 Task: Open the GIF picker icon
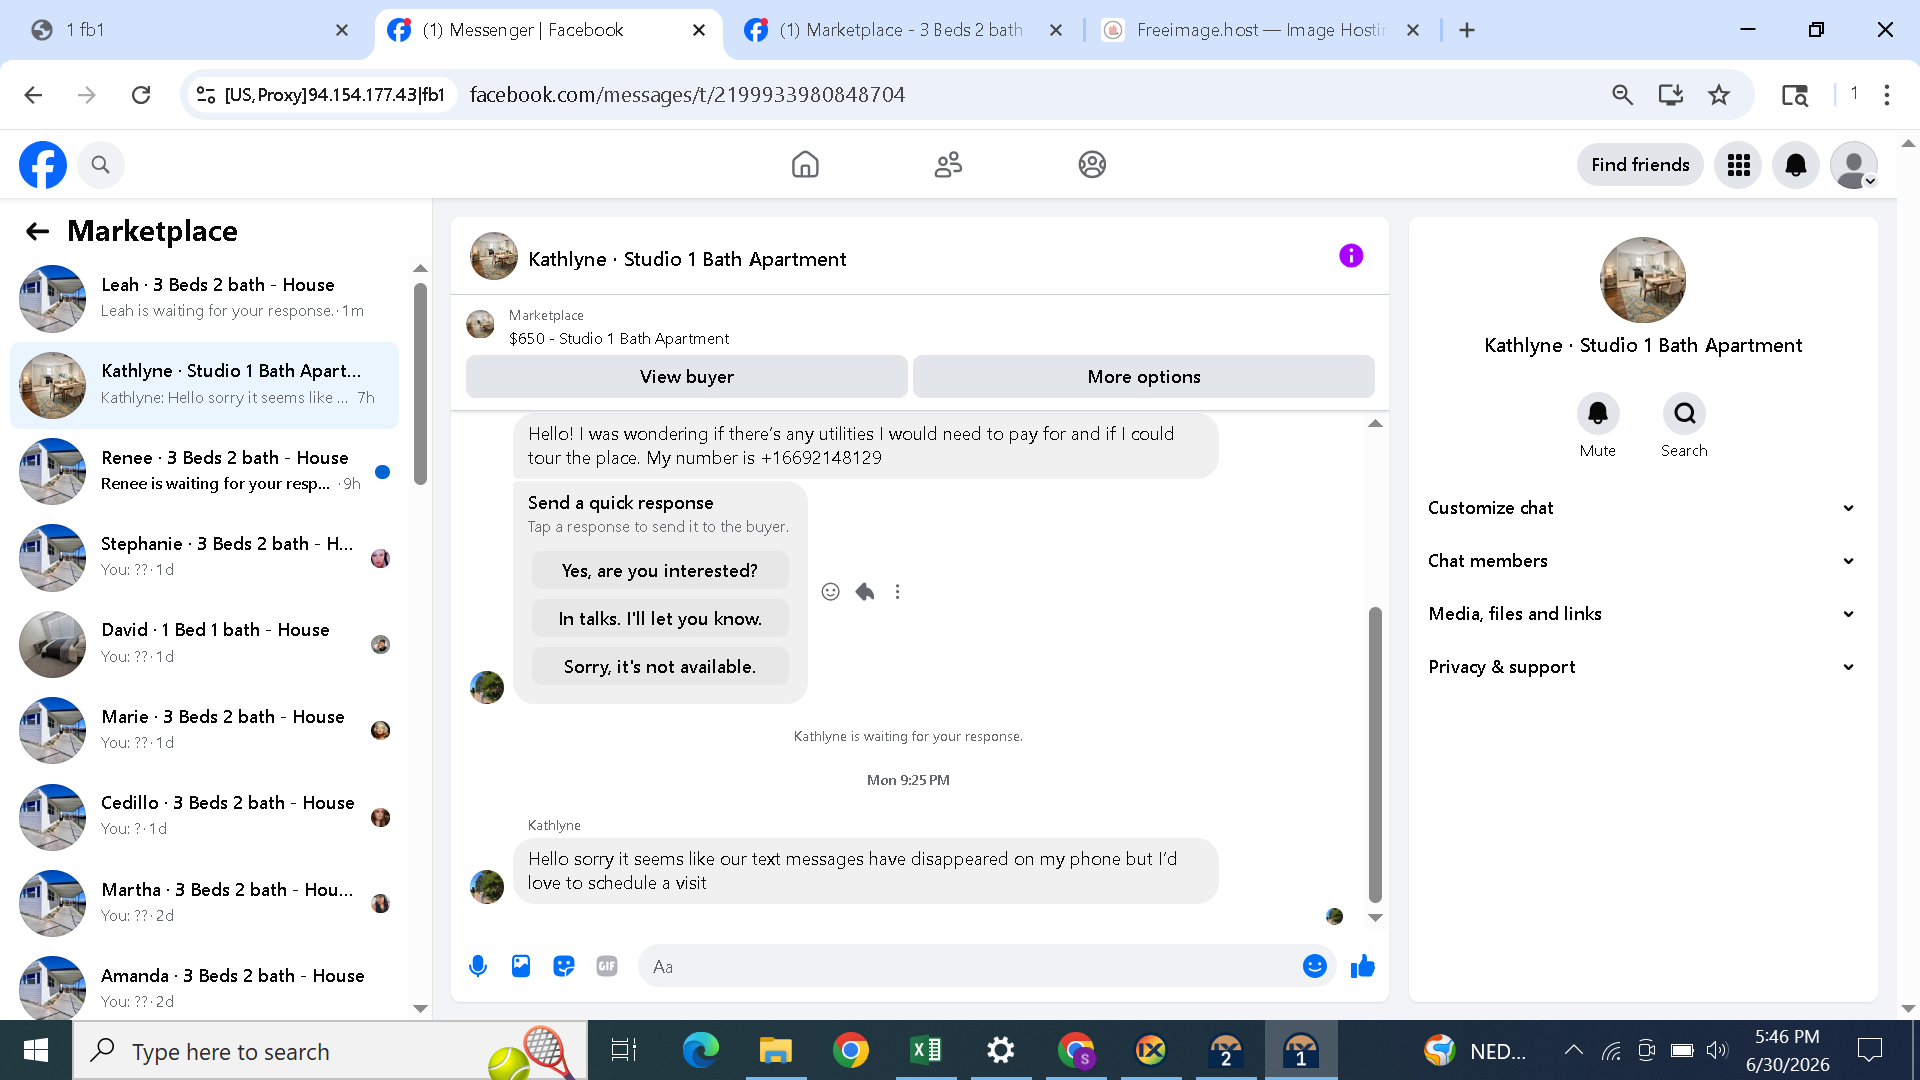tap(607, 966)
